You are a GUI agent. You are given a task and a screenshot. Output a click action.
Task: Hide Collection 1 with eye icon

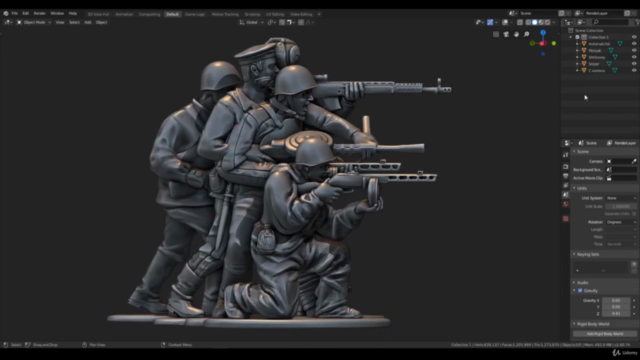click(x=634, y=37)
